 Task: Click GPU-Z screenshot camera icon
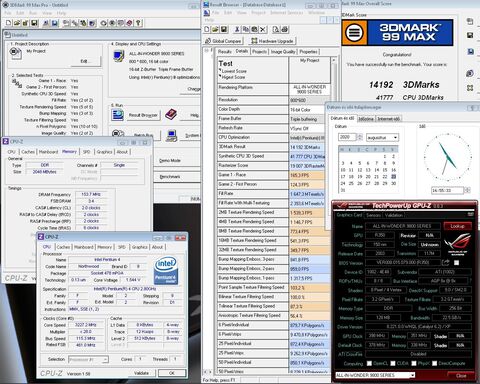(x=471, y=214)
